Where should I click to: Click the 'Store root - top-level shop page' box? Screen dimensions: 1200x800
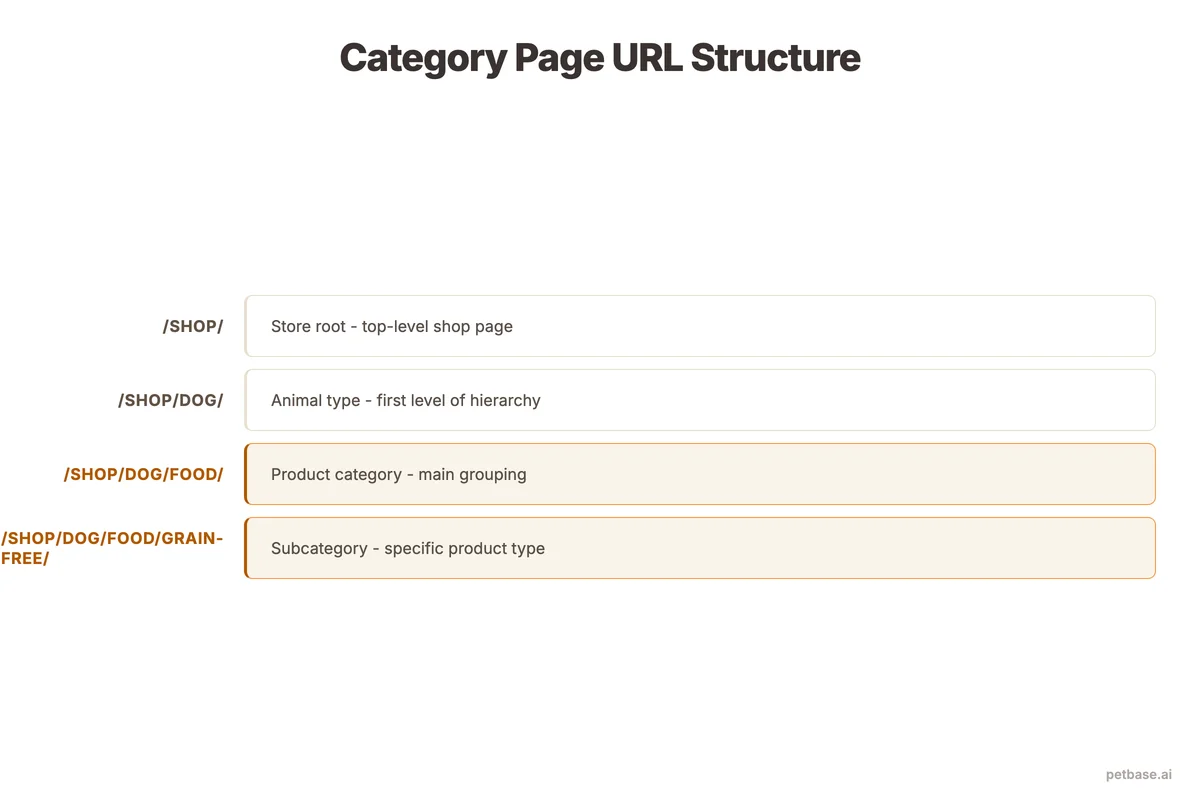coord(700,326)
